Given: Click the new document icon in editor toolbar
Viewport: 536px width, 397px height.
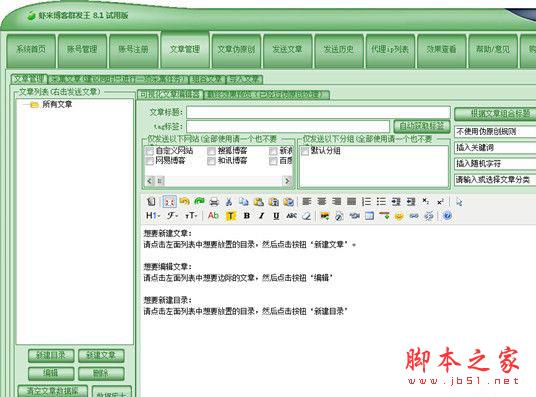Looking at the screenshot, I should click(x=151, y=201).
